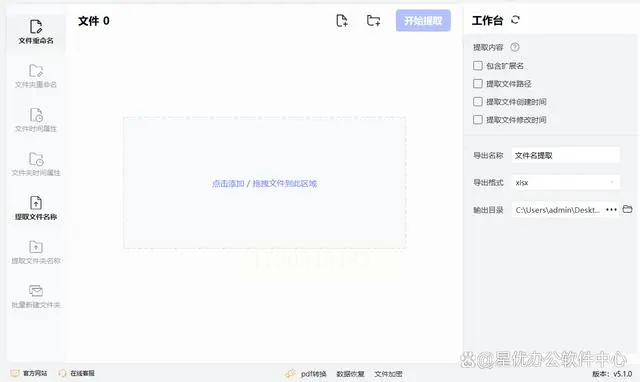The width and height of the screenshot is (640, 382).
Task: Open the 批量新建文件夹 tool
Action: pos(36,296)
